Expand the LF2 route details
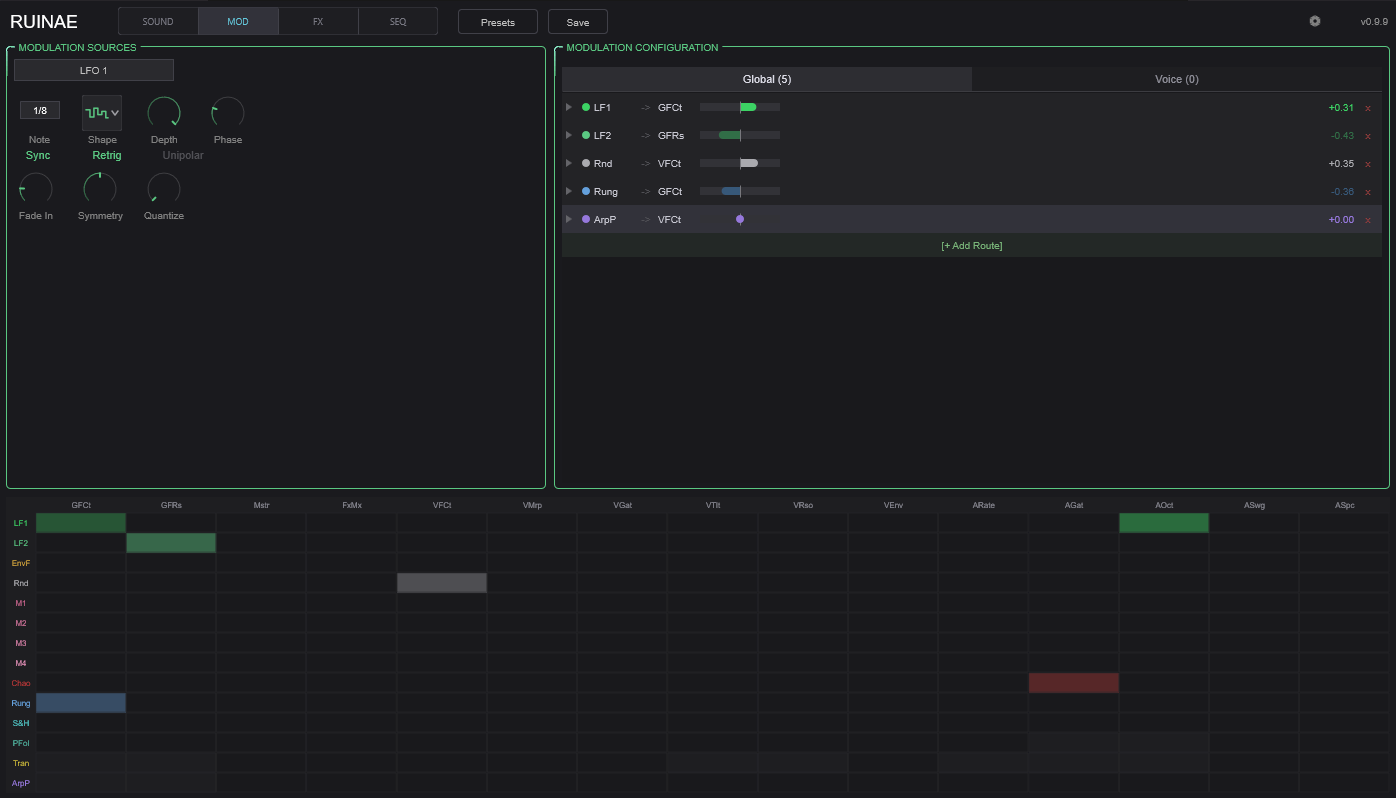This screenshot has width=1396, height=798. pyautogui.click(x=569, y=135)
